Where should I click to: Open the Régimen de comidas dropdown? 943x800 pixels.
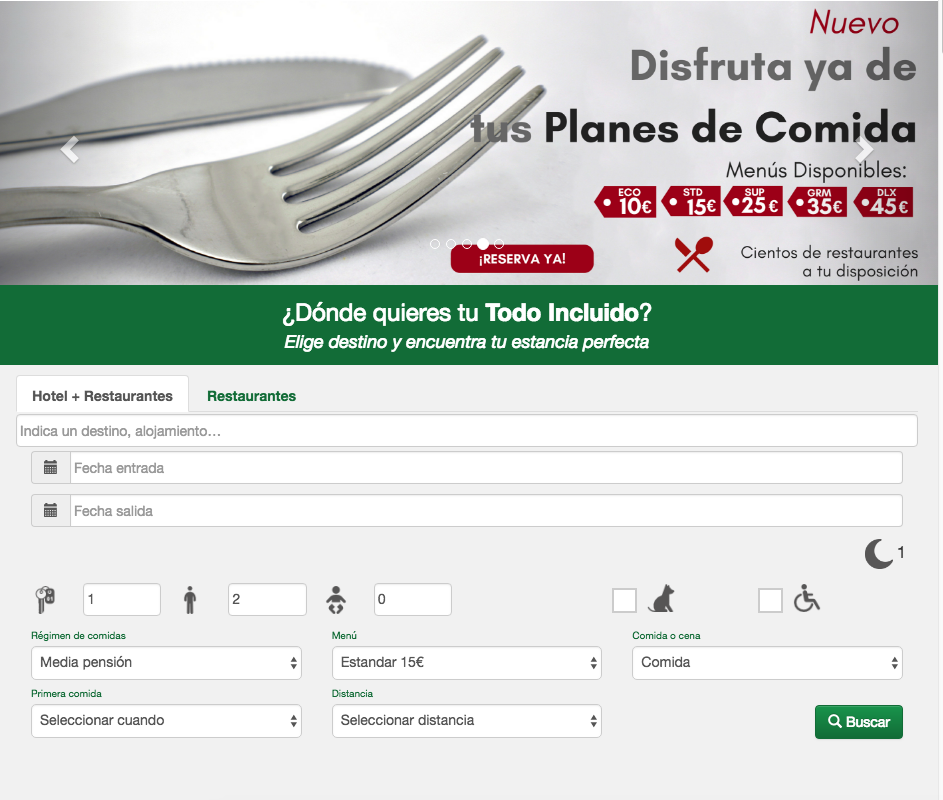point(167,663)
